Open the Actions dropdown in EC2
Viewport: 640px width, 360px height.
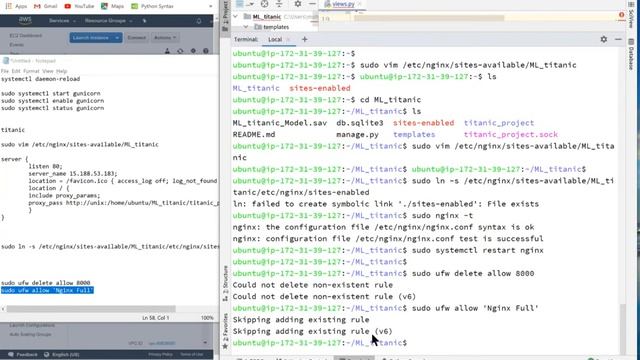(x=165, y=38)
